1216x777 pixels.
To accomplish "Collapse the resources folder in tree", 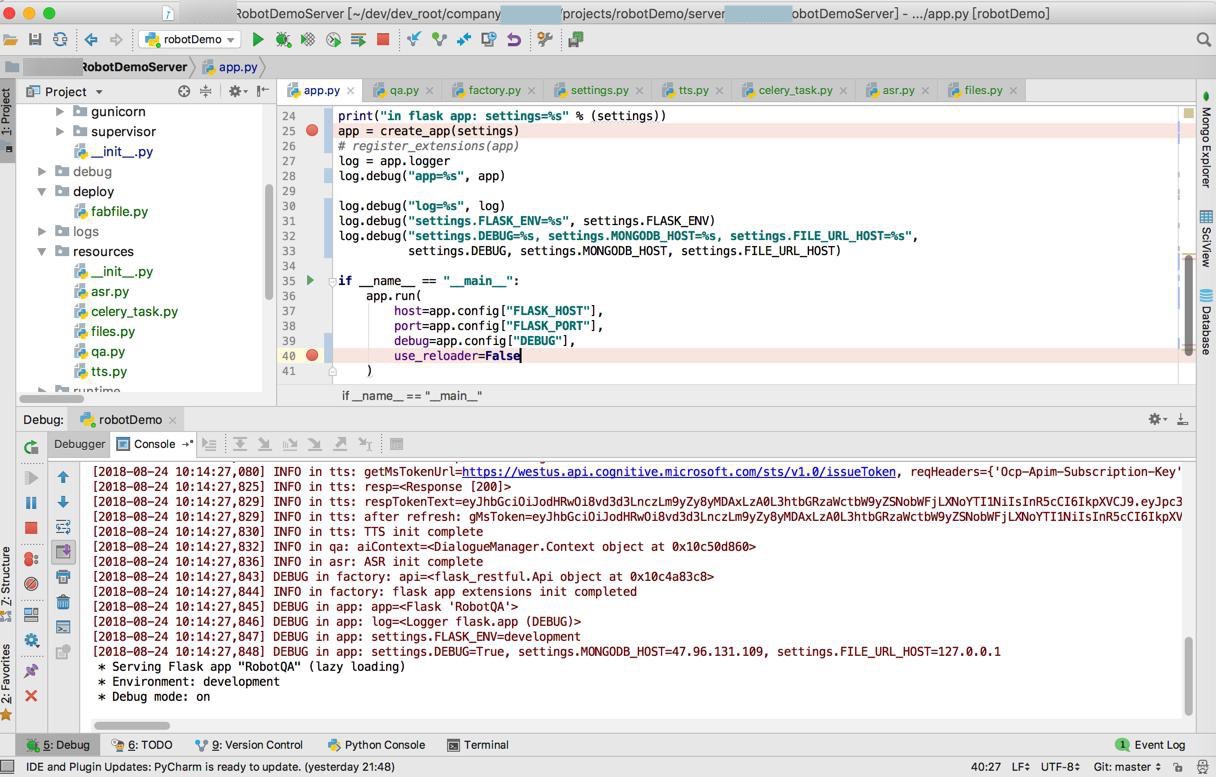I will click(43, 252).
